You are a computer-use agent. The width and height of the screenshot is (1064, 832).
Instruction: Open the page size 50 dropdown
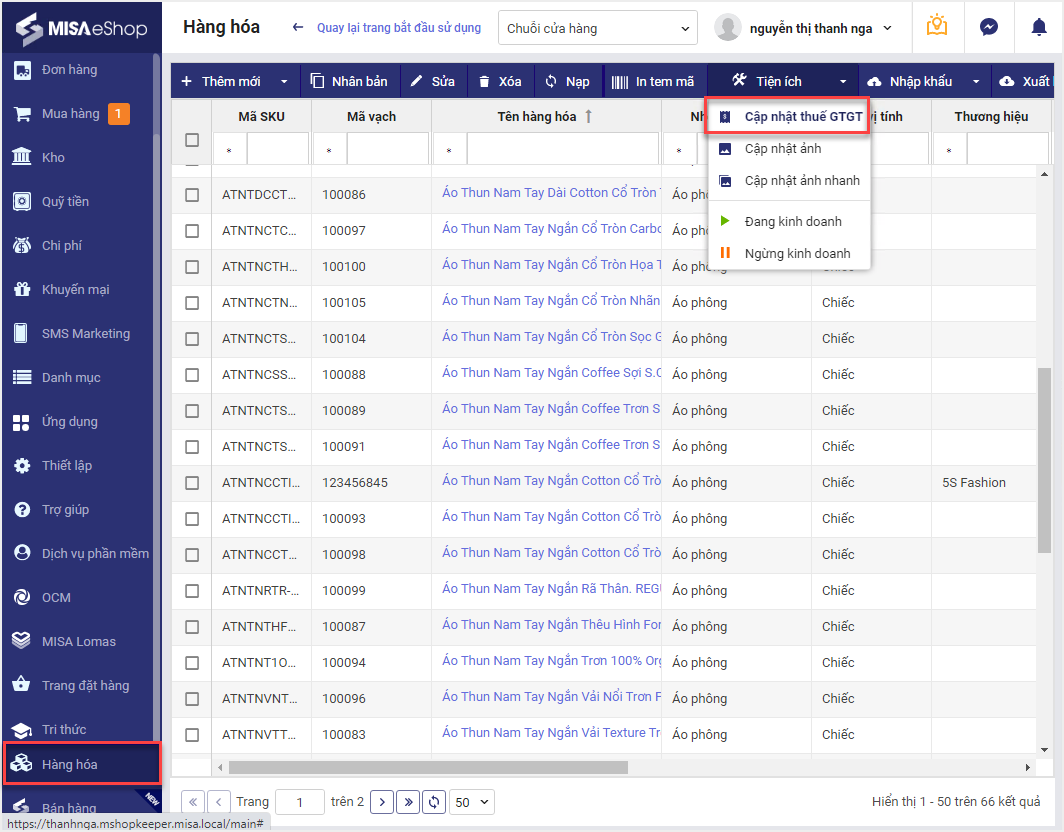[472, 802]
